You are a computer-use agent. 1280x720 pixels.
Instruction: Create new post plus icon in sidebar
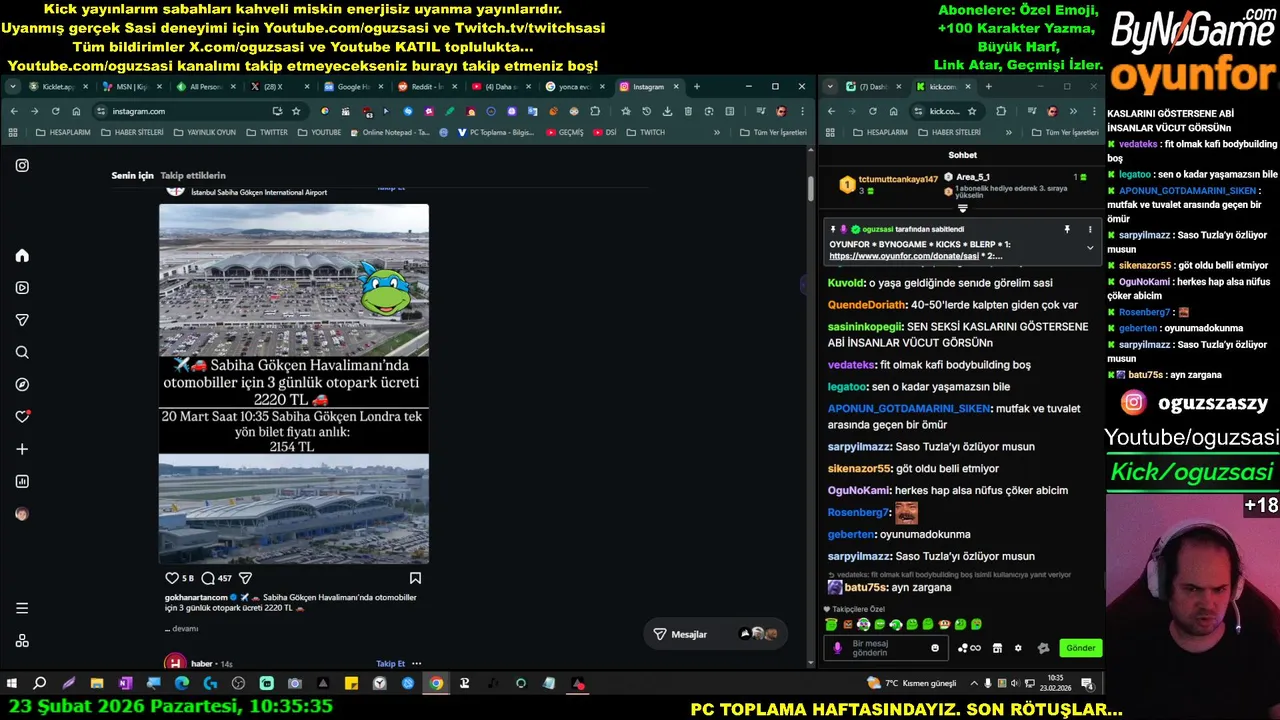[22, 449]
